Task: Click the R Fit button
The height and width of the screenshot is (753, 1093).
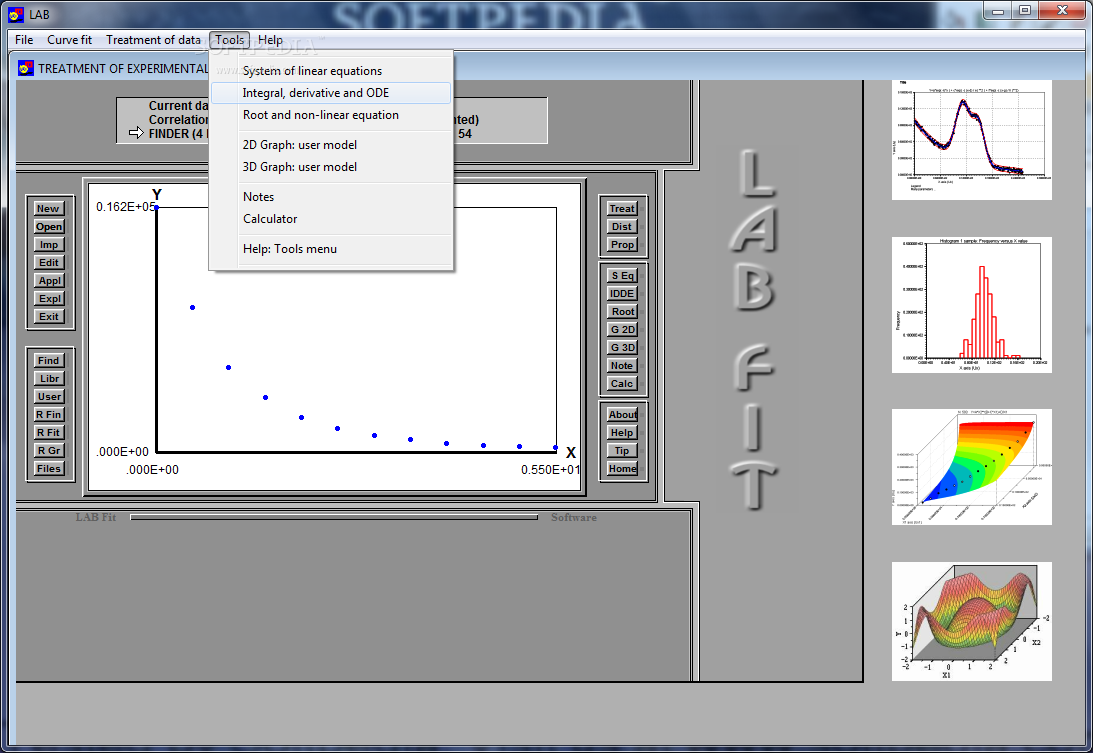Action: [x=49, y=433]
